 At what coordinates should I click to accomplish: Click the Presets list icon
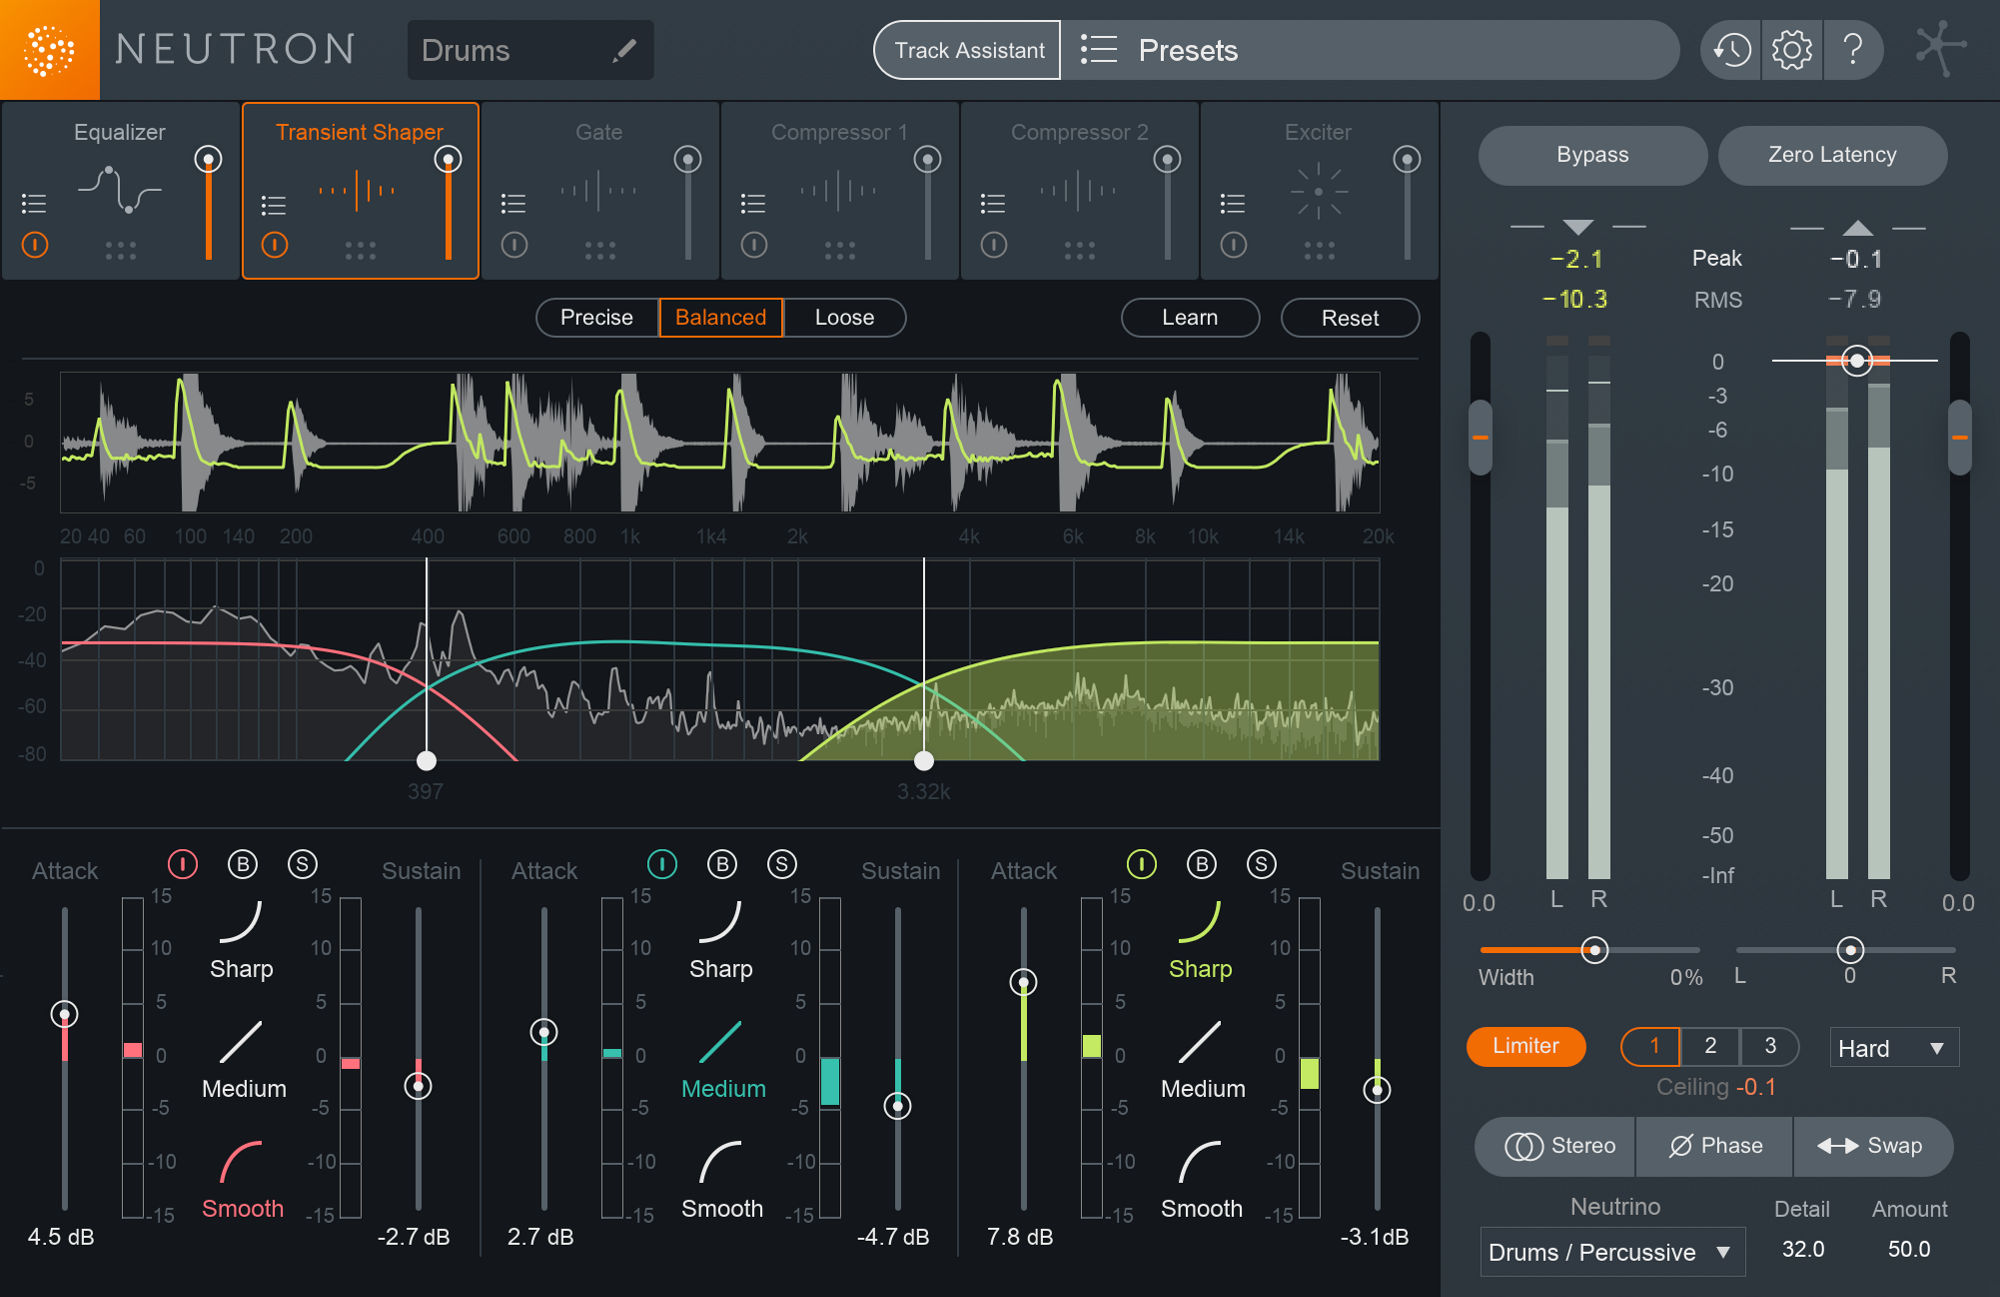coord(1098,50)
